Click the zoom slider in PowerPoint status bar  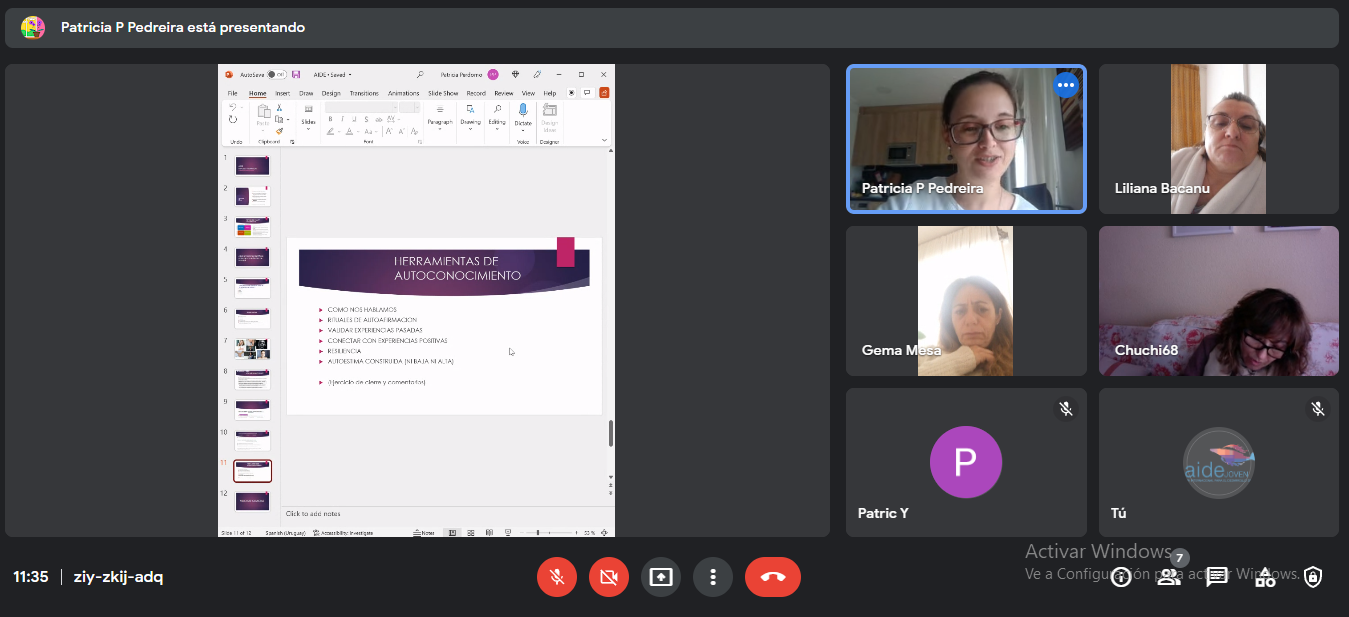(538, 533)
